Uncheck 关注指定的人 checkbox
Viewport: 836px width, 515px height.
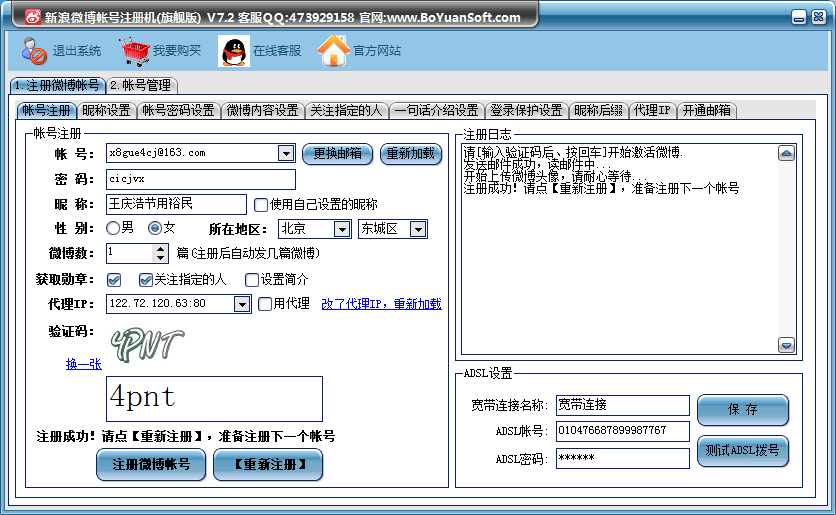(x=146, y=279)
